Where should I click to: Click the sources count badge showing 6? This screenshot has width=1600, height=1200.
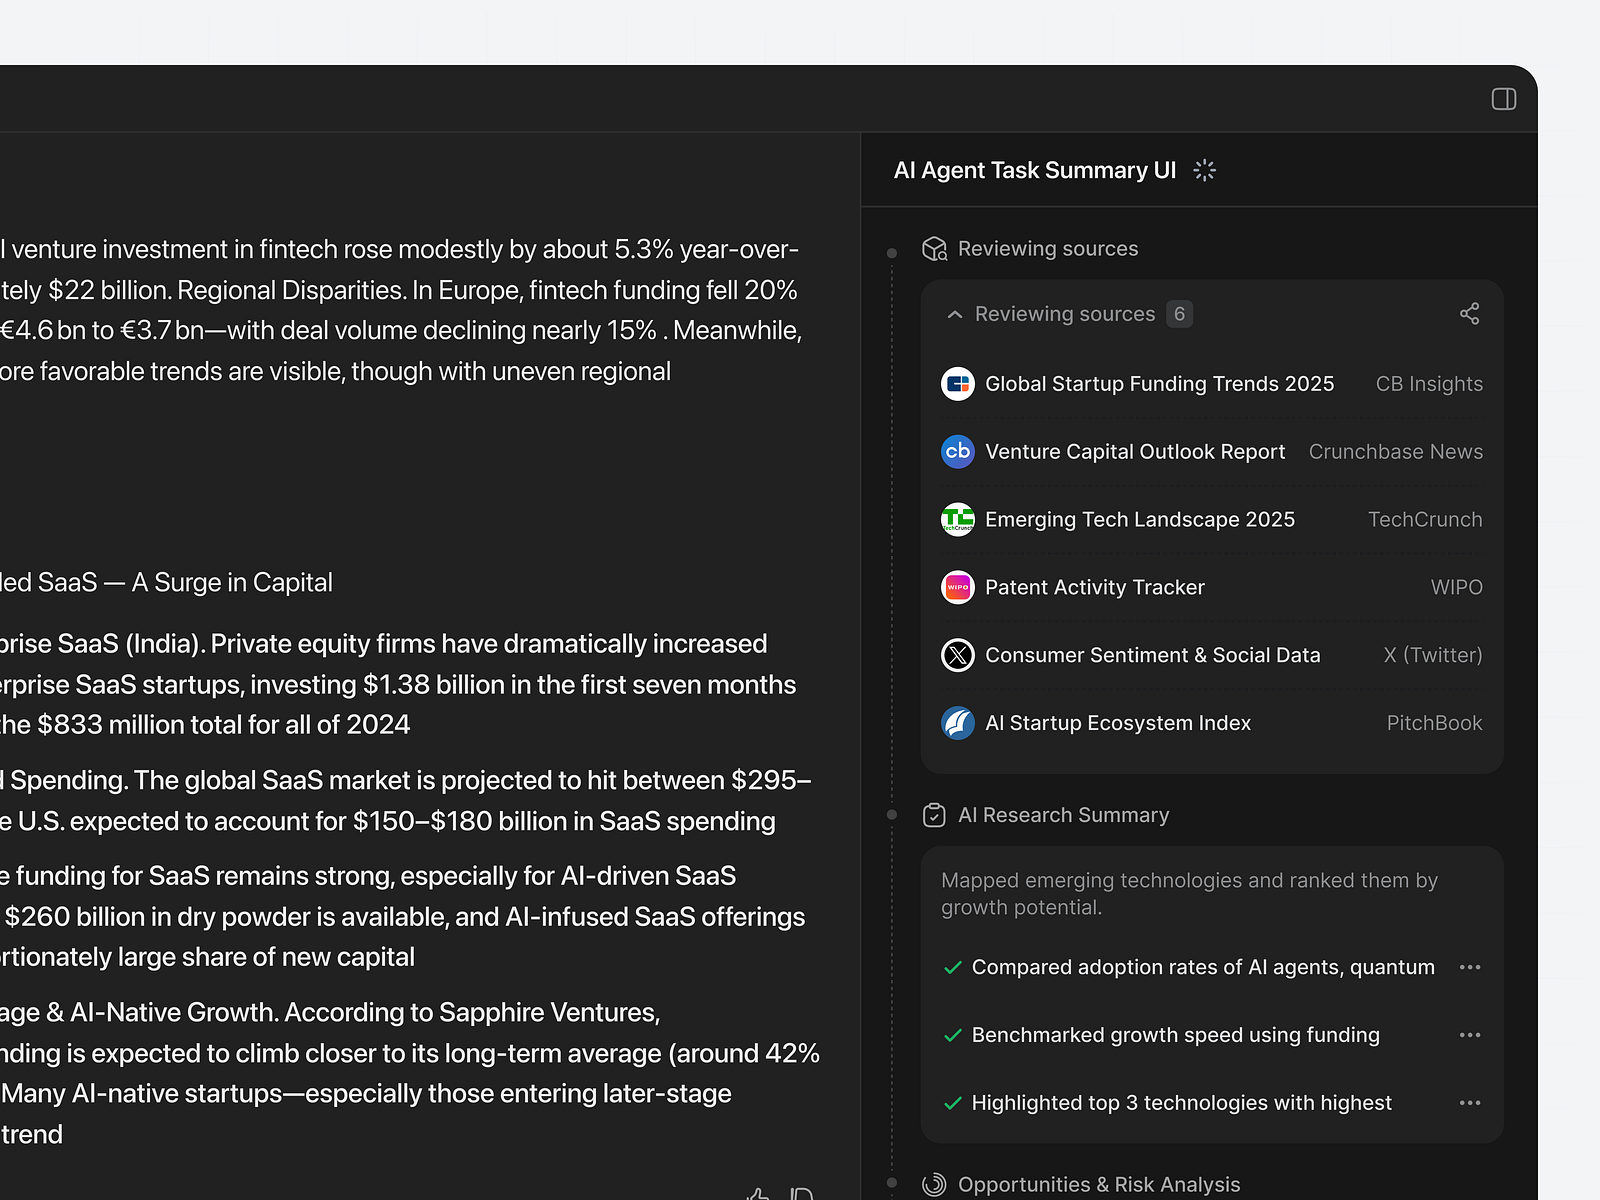point(1179,313)
